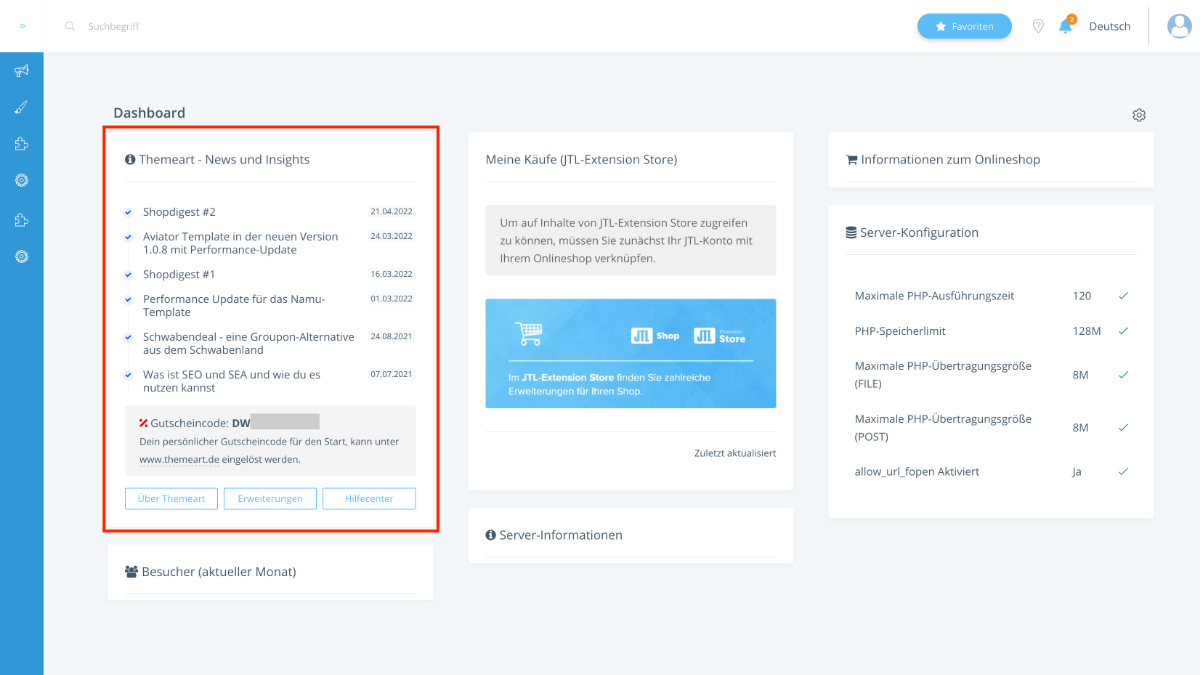
Task: Open the dashboard settings gear icon
Action: (1139, 115)
